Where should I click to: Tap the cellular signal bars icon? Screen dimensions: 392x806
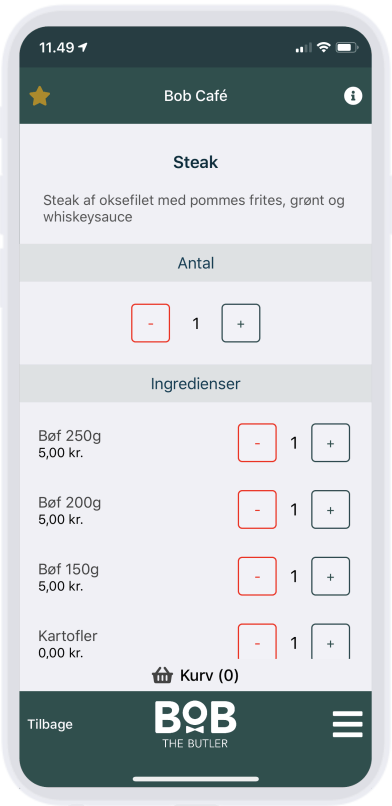tap(304, 48)
